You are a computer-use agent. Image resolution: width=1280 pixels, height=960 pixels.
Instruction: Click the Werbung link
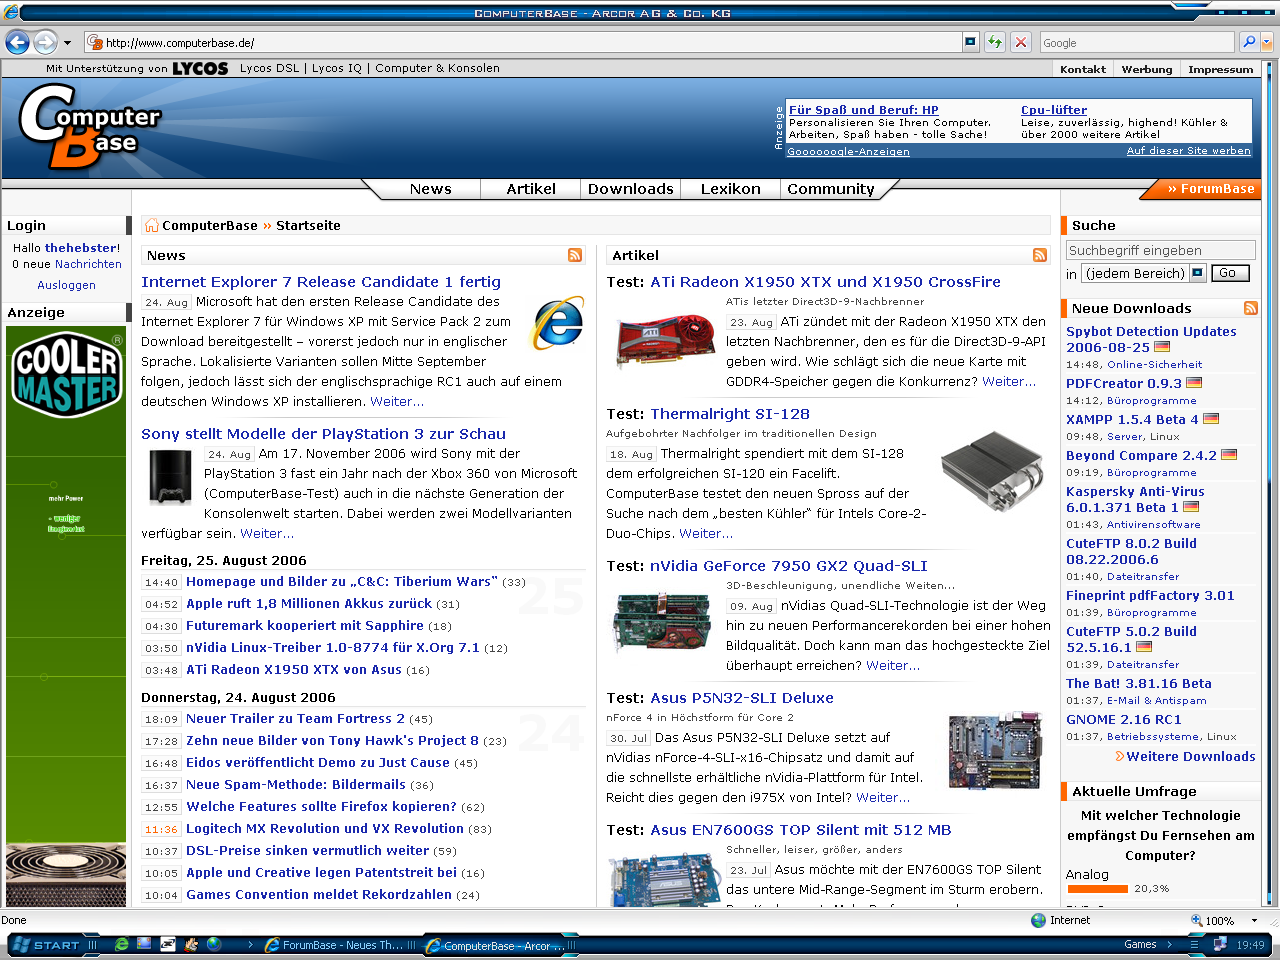point(1147,69)
